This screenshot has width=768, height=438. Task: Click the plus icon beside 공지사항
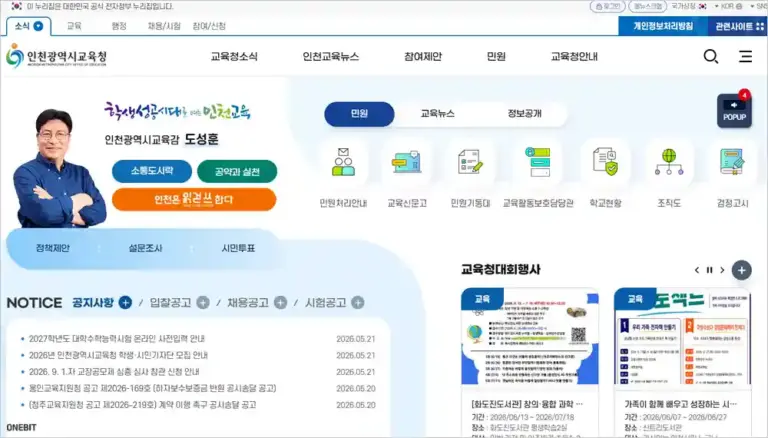click(125, 303)
